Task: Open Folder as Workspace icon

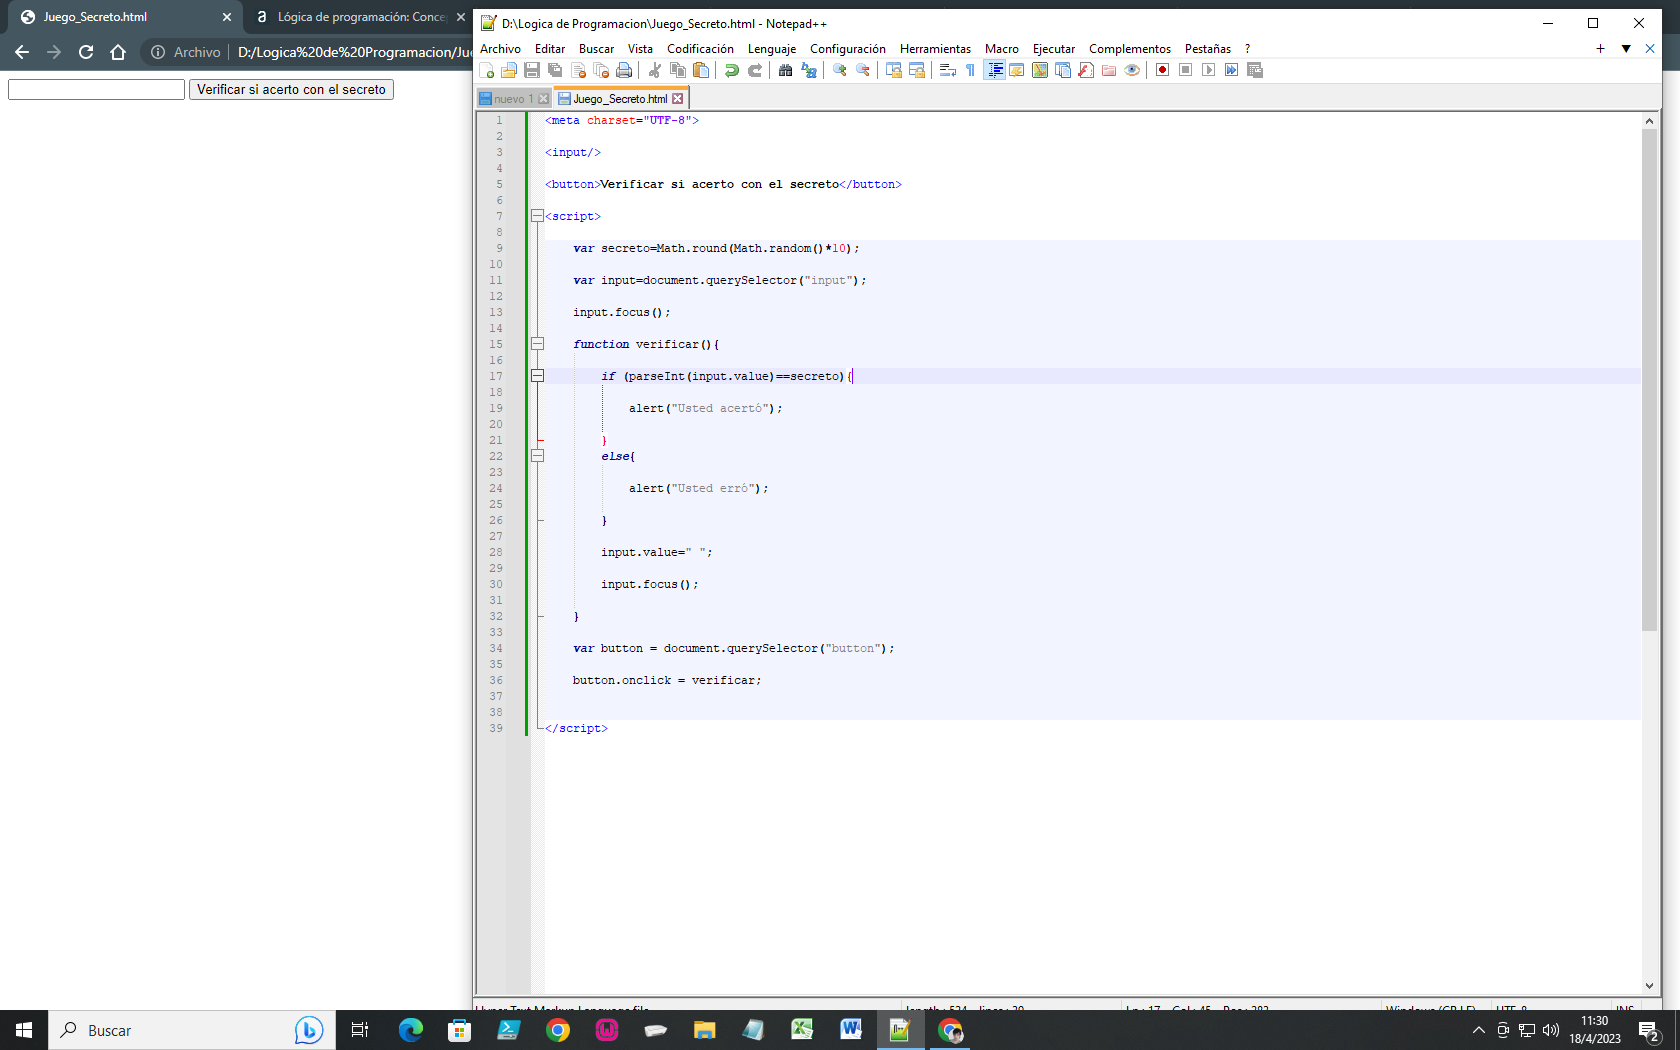Action: (x=1109, y=70)
